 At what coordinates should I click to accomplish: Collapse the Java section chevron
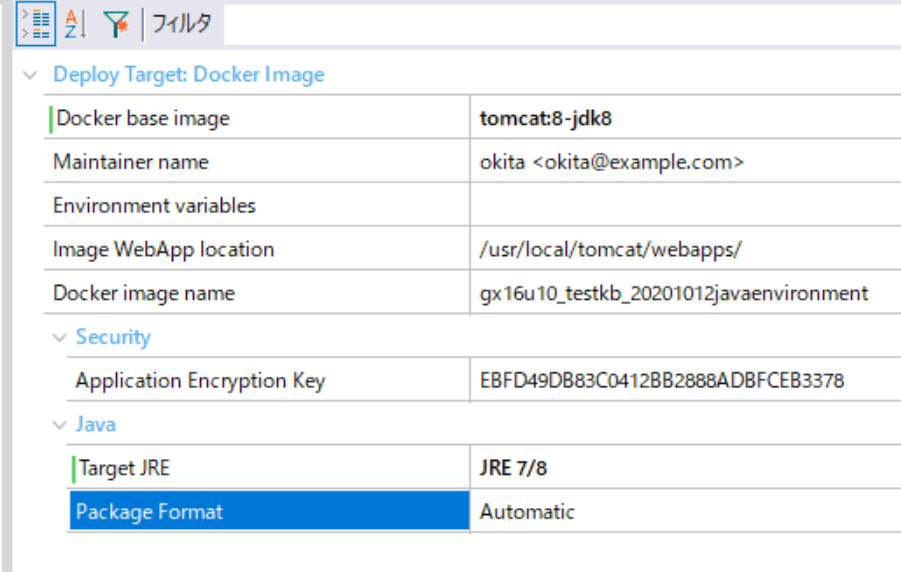tap(60, 425)
